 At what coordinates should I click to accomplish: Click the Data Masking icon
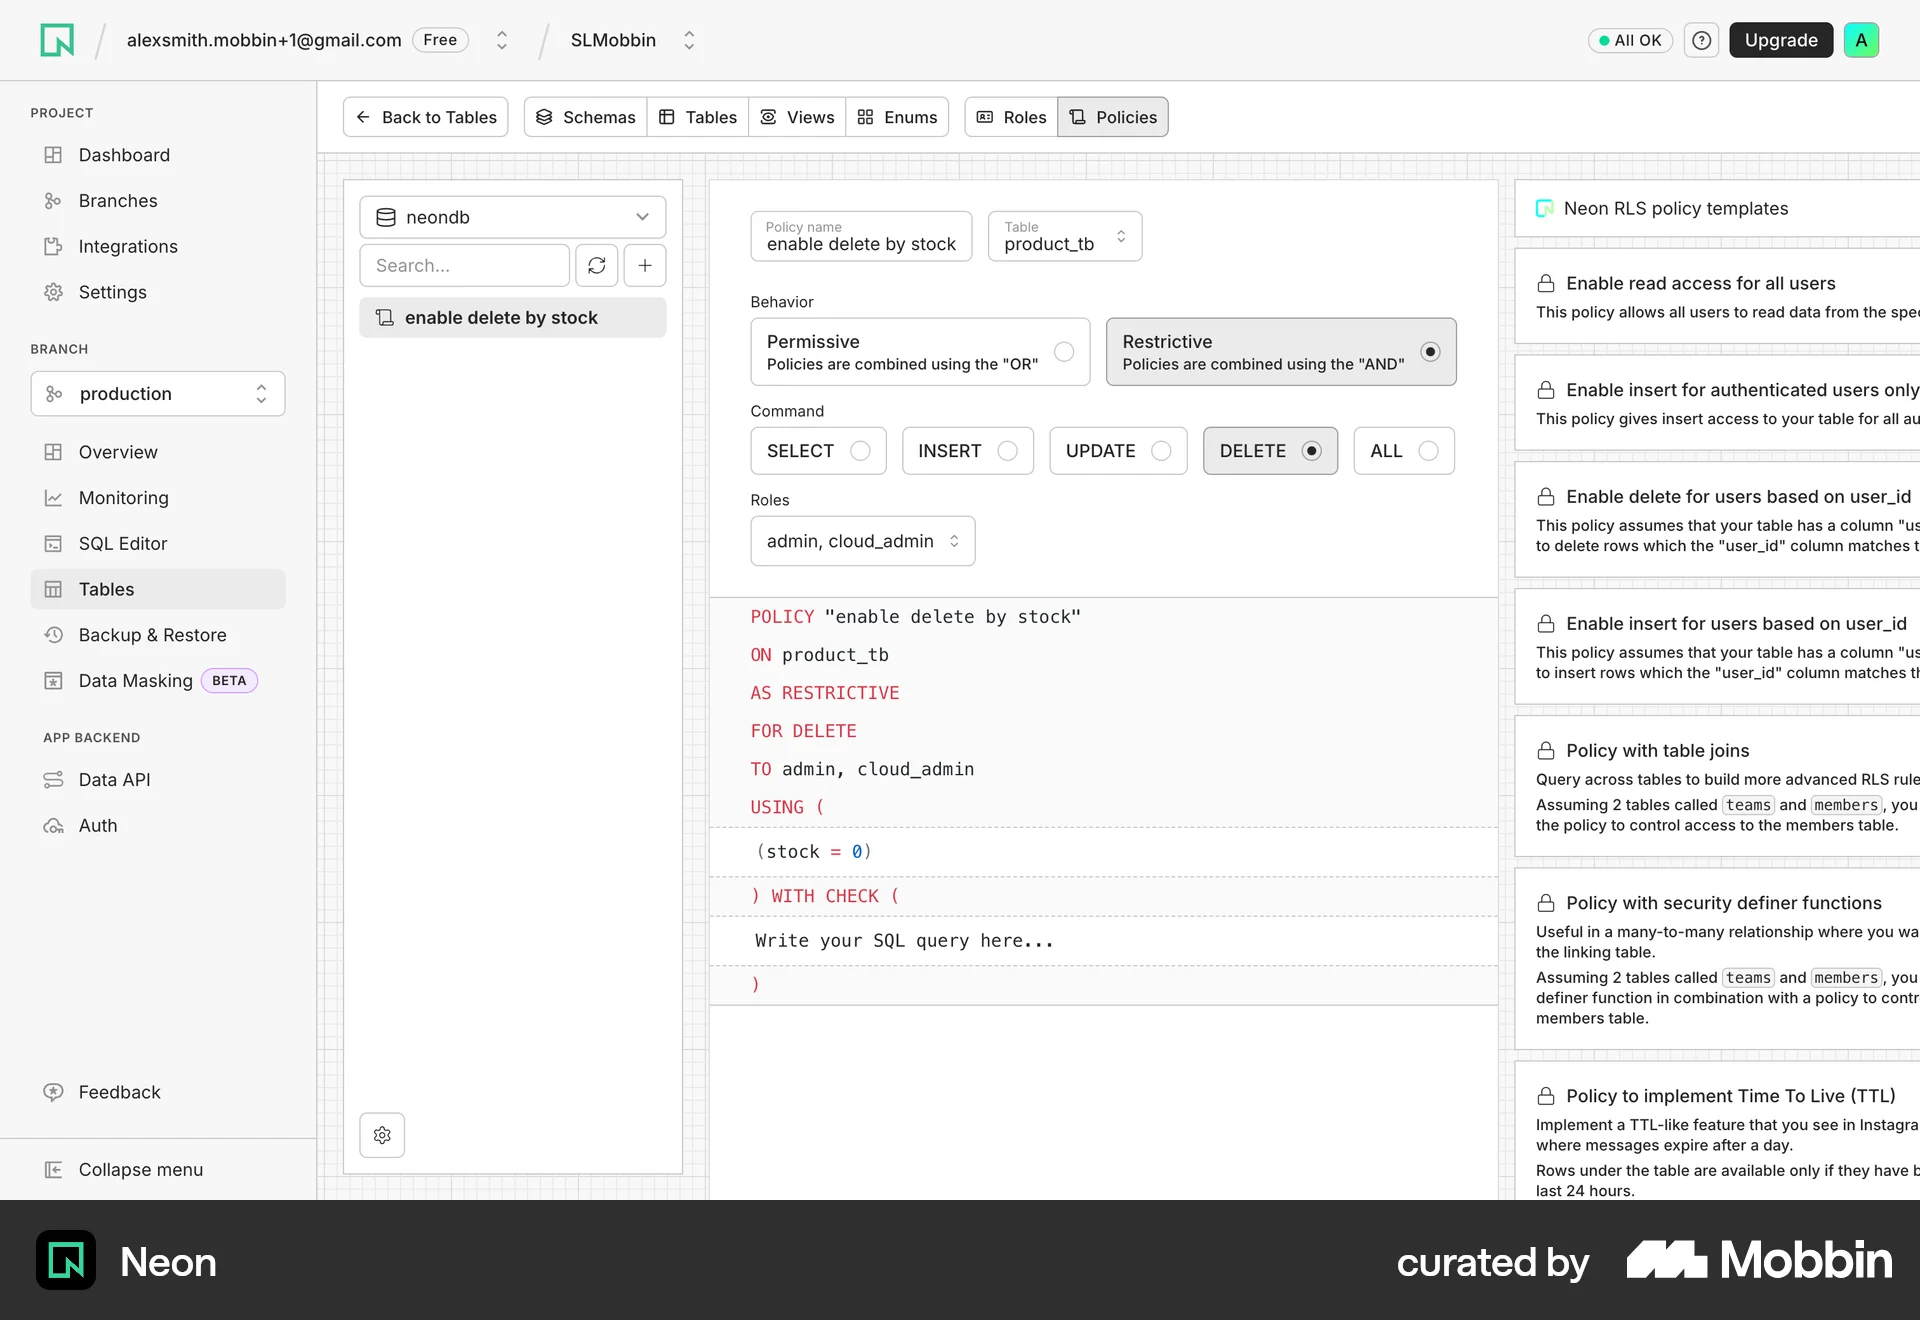pos(53,681)
